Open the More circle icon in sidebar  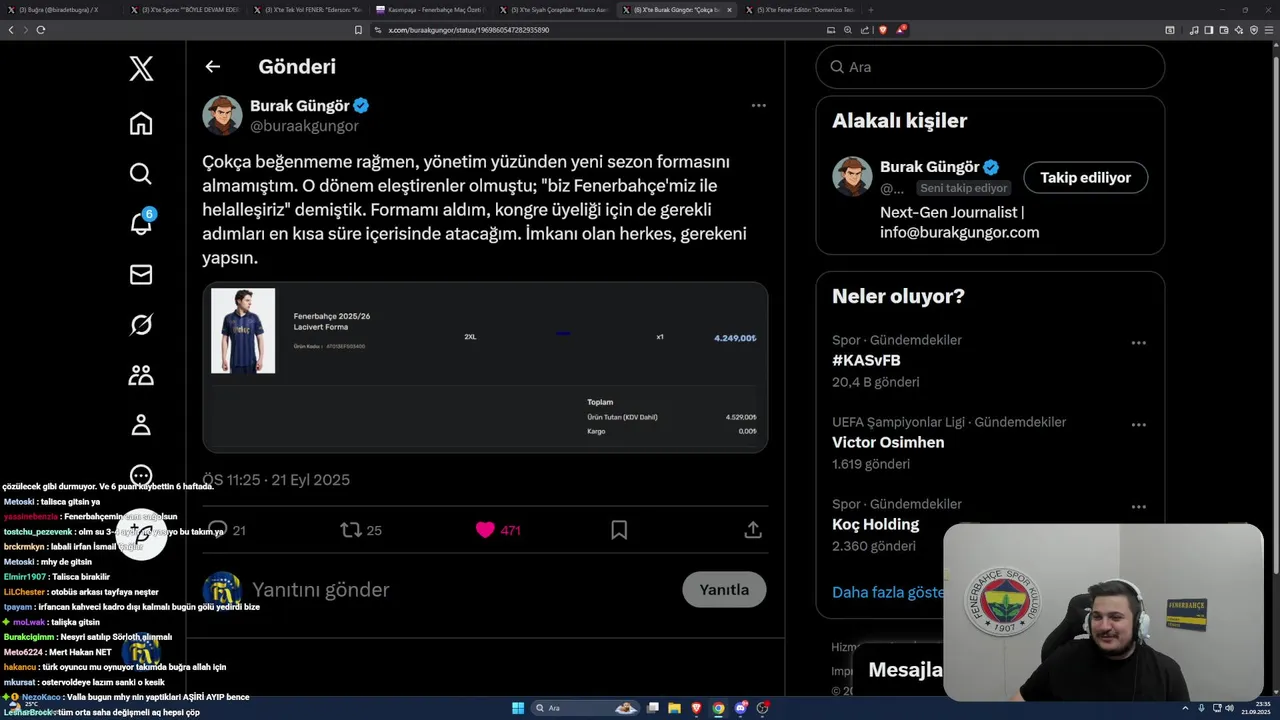pyautogui.click(x=141, y=476)
